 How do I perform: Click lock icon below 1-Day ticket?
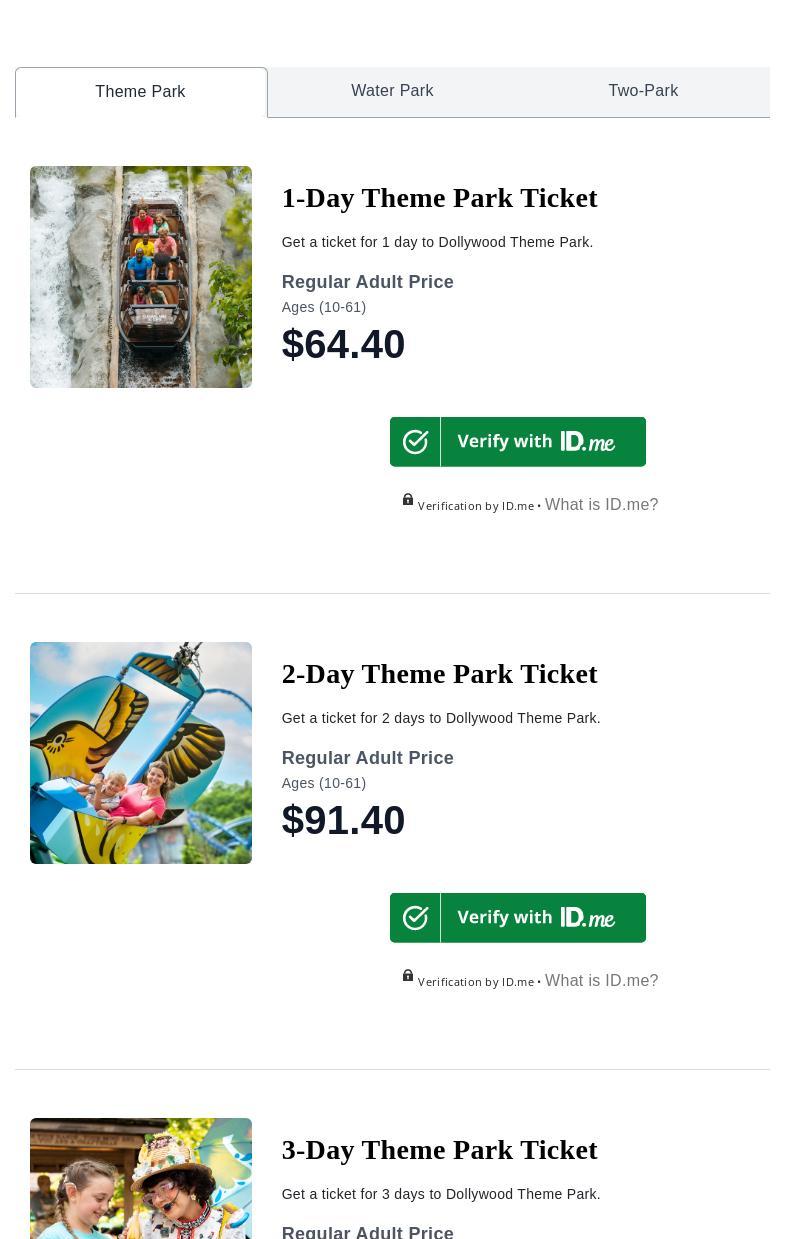click(408, 500)
